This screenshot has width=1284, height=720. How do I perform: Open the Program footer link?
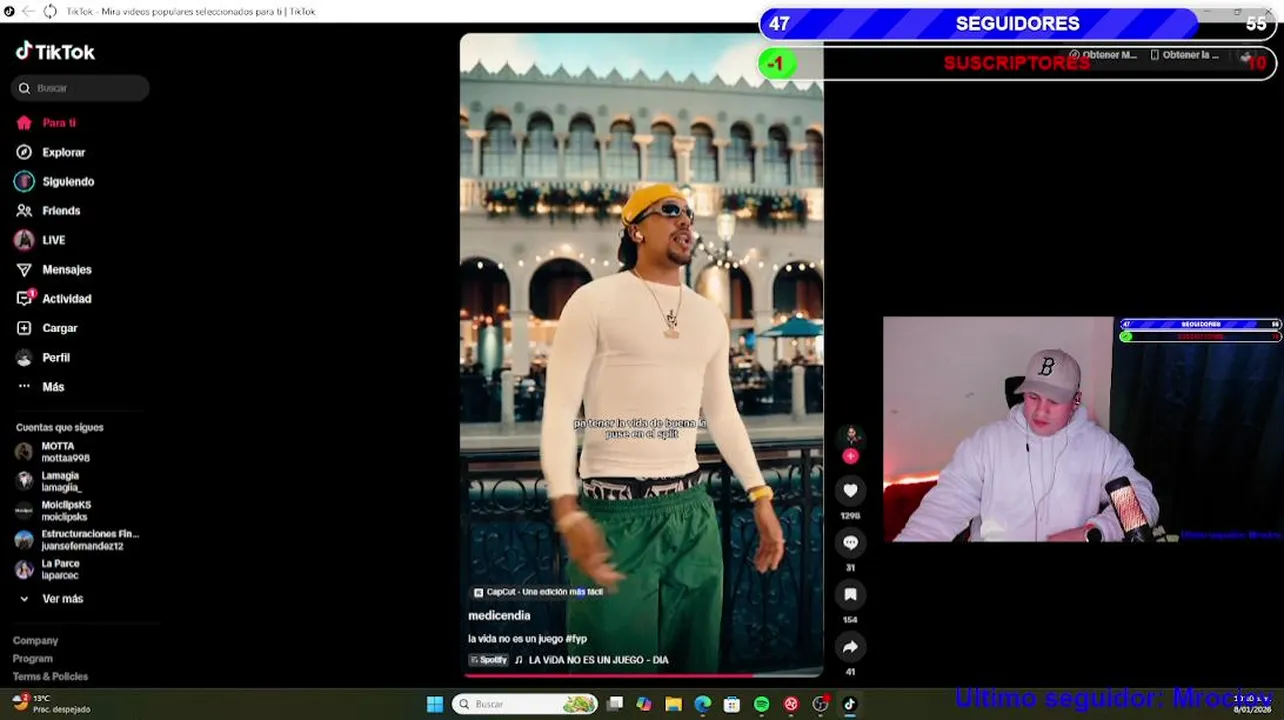[32, 659]
